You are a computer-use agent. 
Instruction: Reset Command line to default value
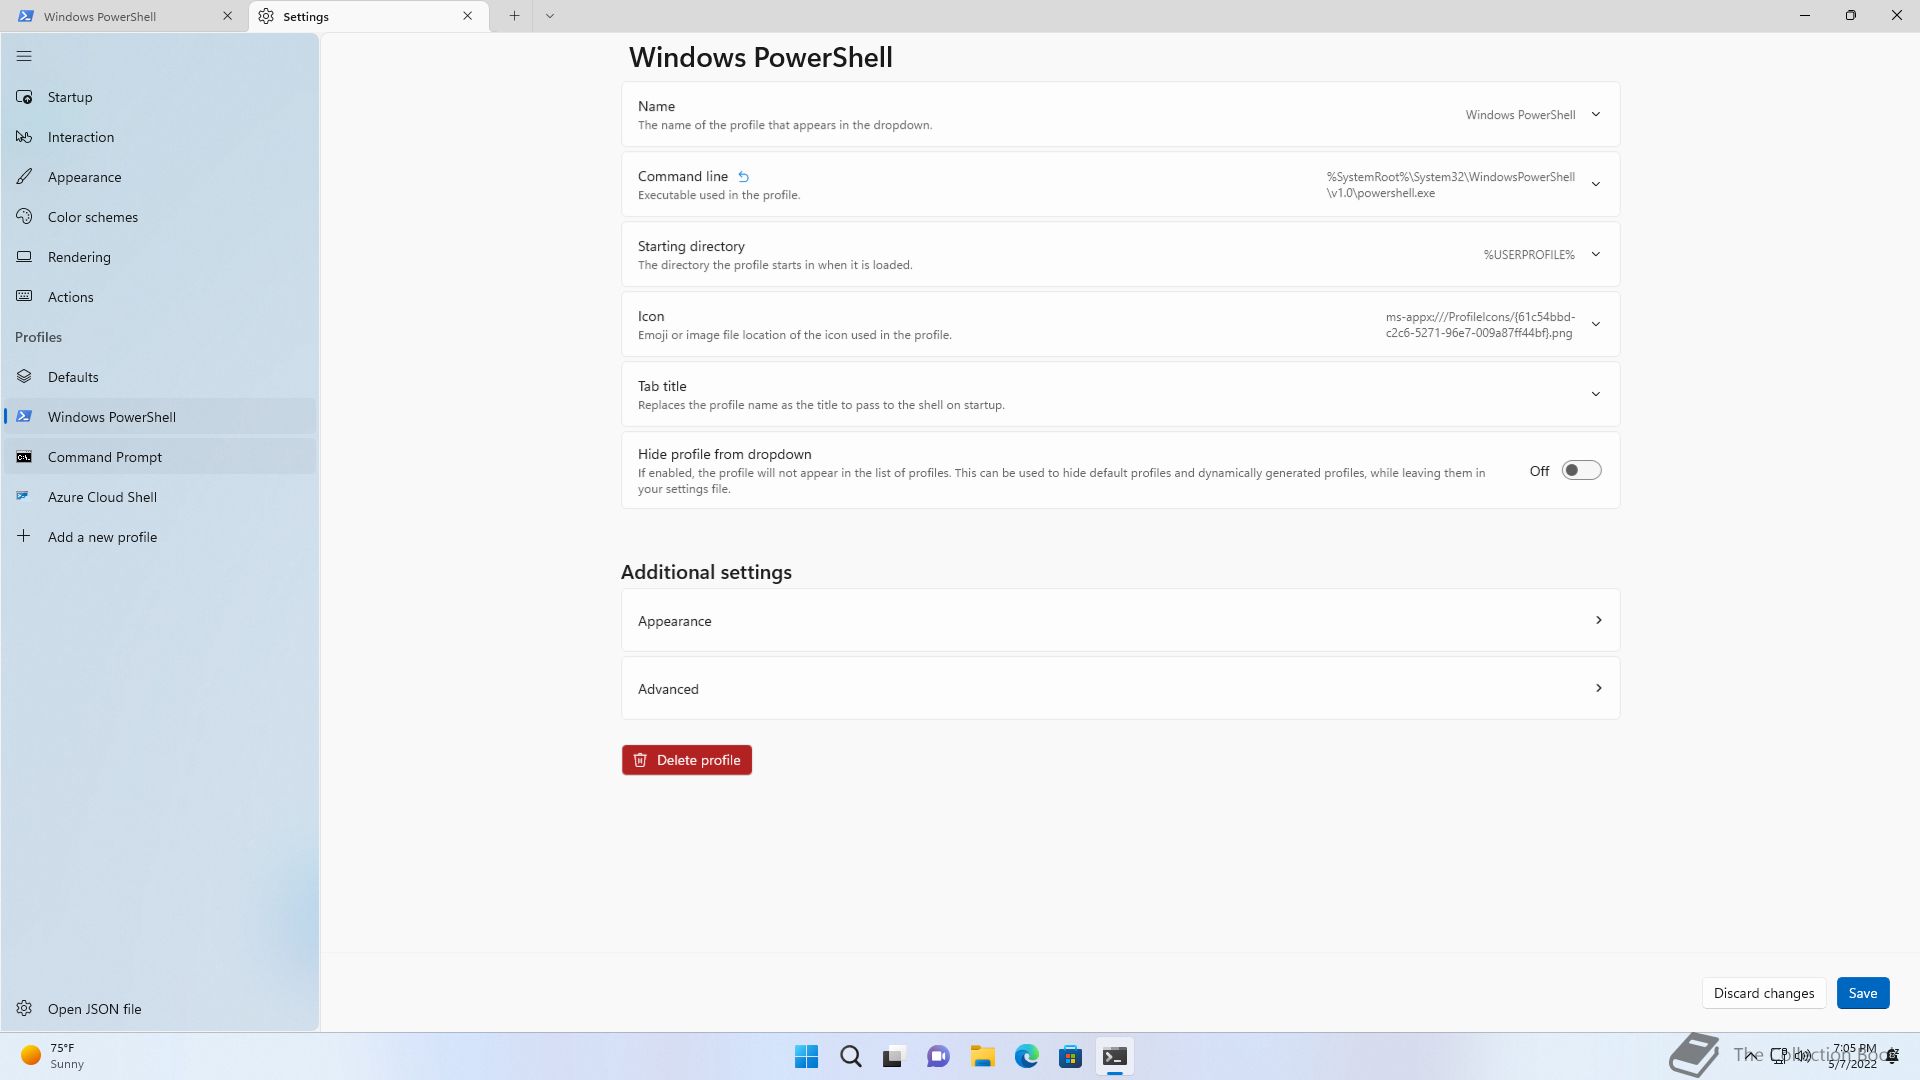[x=743, y=177]
